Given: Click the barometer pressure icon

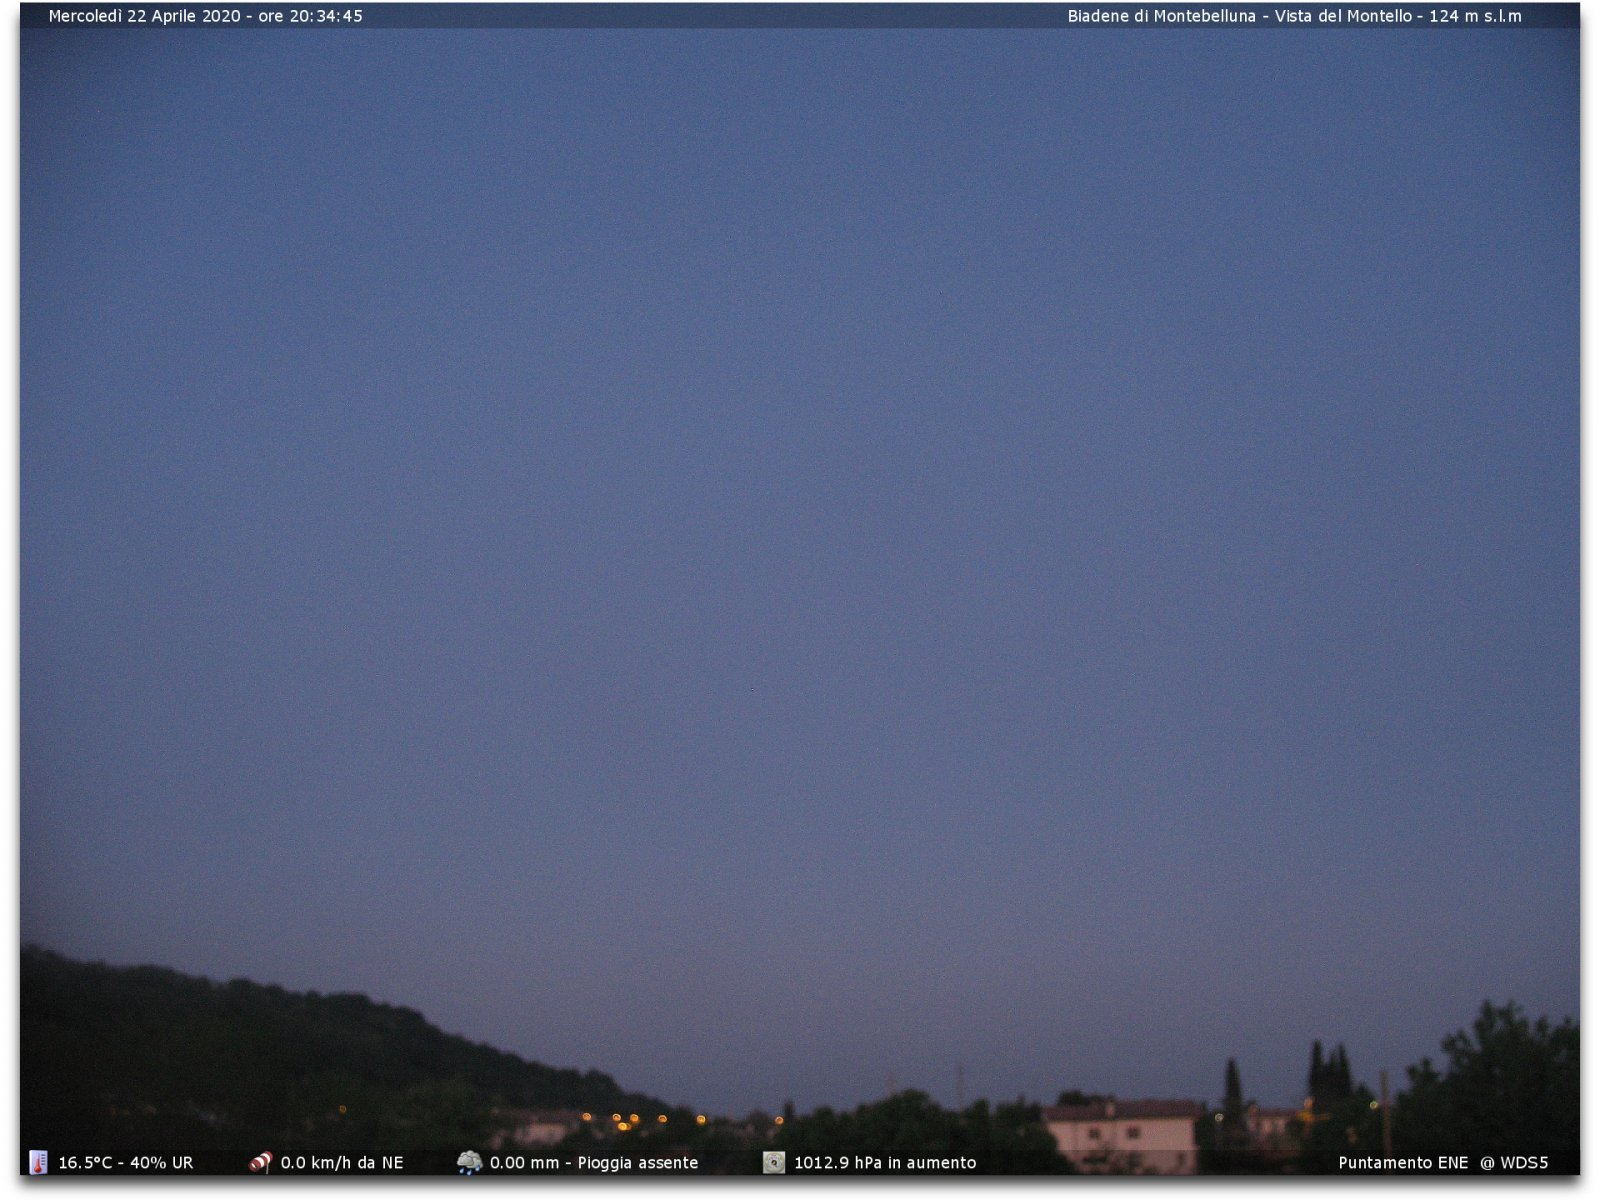Looking at the screenshot, I should click(774, 1162).
